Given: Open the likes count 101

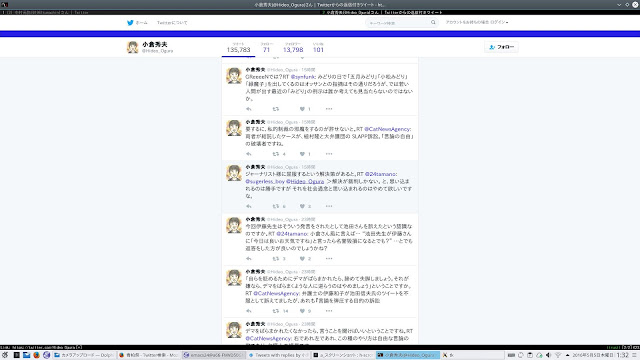Looking at the screenshot, I should [318, 48].
